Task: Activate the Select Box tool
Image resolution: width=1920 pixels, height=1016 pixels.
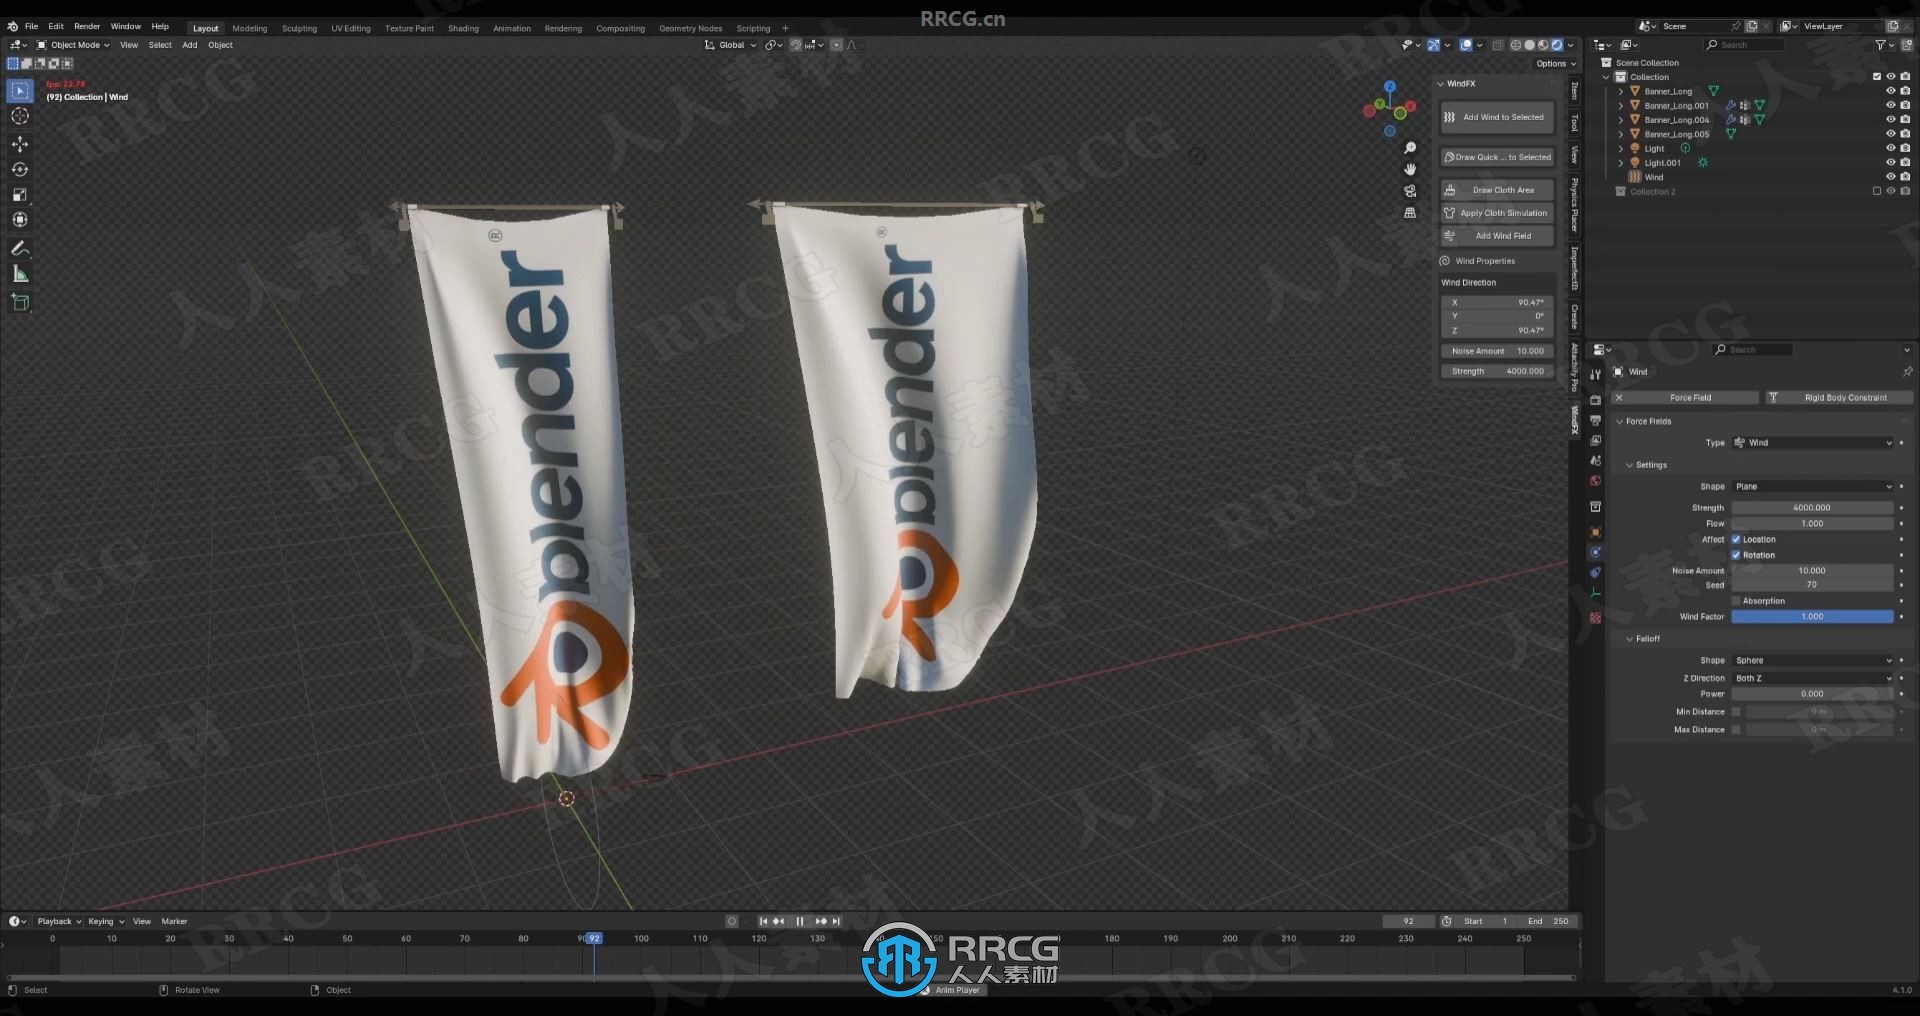Action: point(20,91)
